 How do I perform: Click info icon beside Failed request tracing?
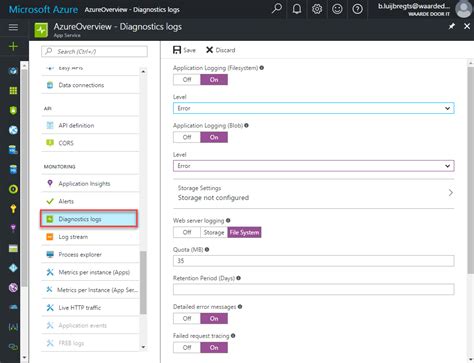click(233, 336)
